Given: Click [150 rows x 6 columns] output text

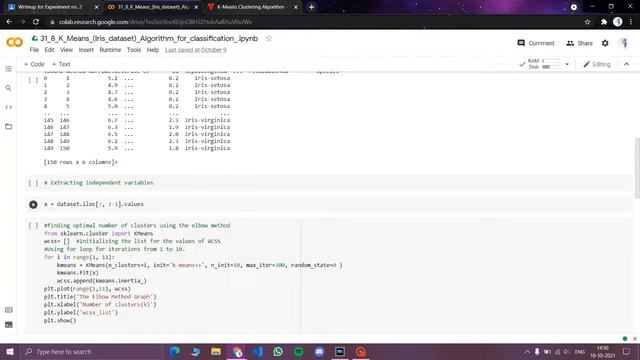Looking at the screenshot, I should point(80,162).
